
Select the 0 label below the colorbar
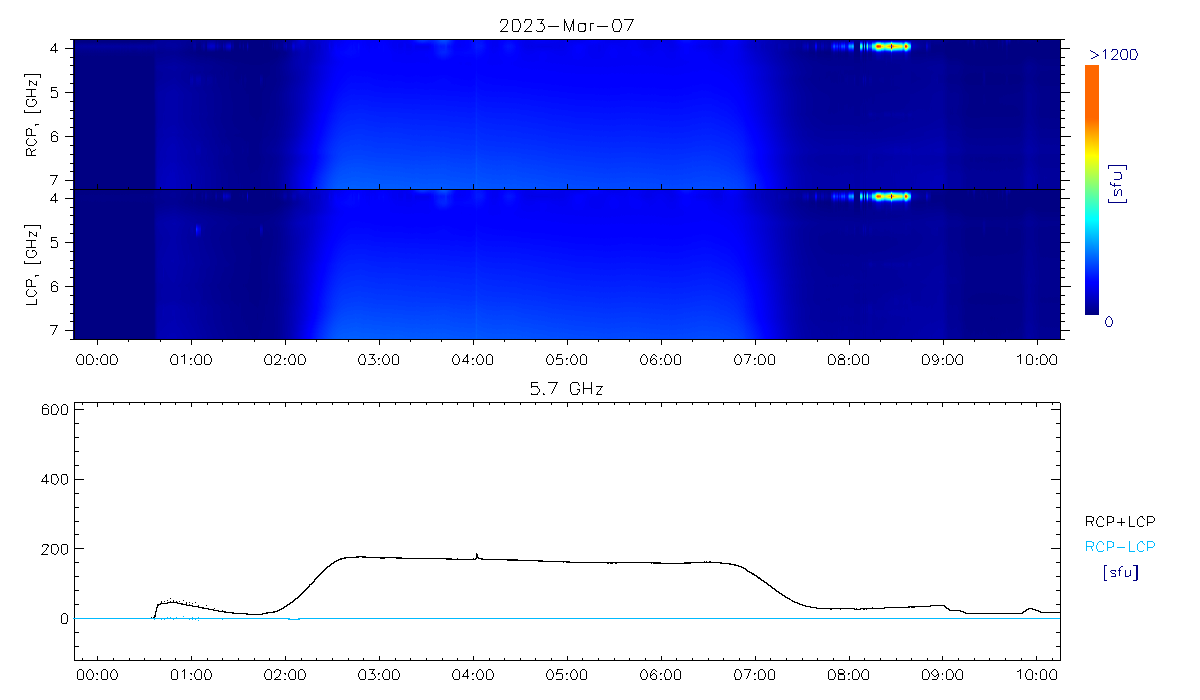(x=1108, y=322)
